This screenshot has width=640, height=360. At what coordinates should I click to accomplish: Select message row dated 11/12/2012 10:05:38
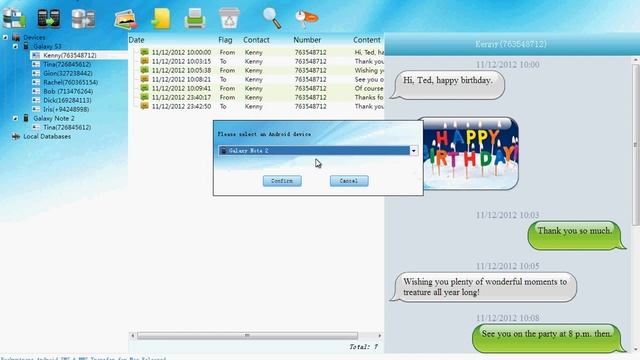coord(258,70)
